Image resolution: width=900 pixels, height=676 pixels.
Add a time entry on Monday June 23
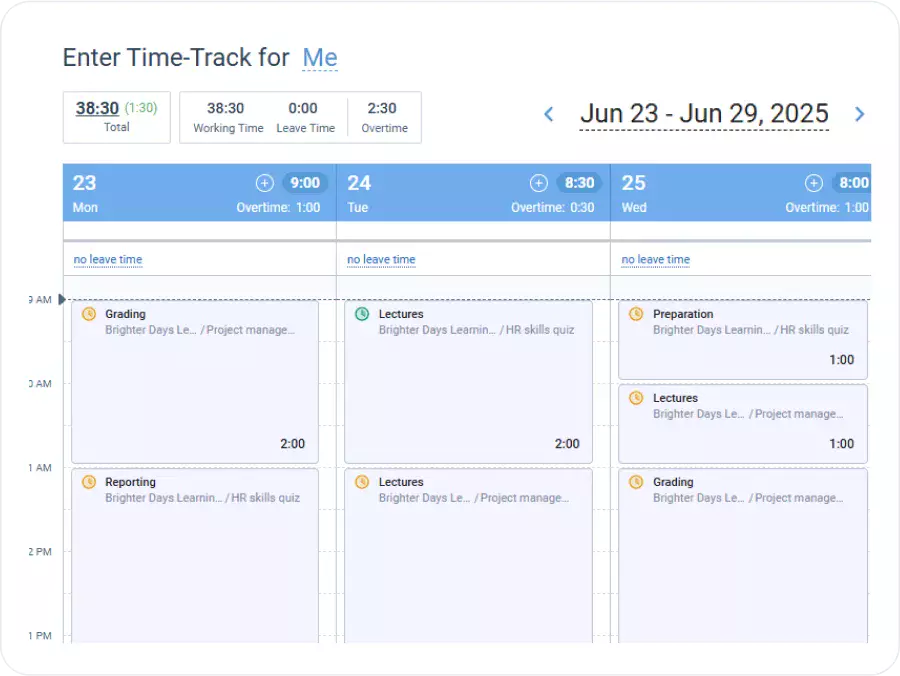pyautogui.click(x=264, y=183)
